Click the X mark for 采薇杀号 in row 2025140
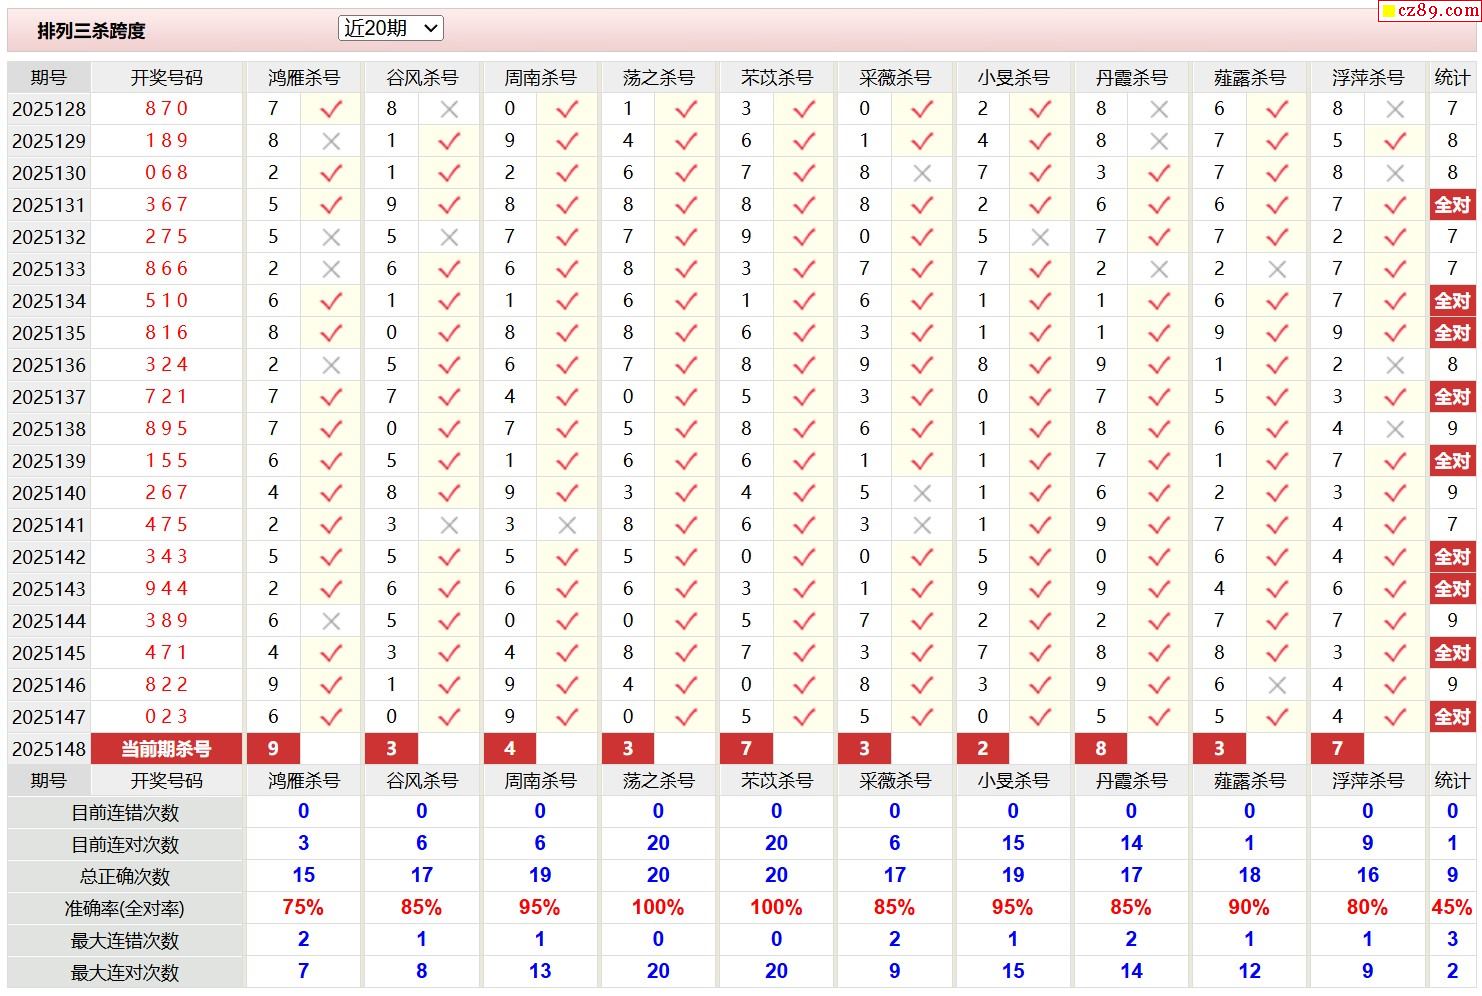 [922, 493]
